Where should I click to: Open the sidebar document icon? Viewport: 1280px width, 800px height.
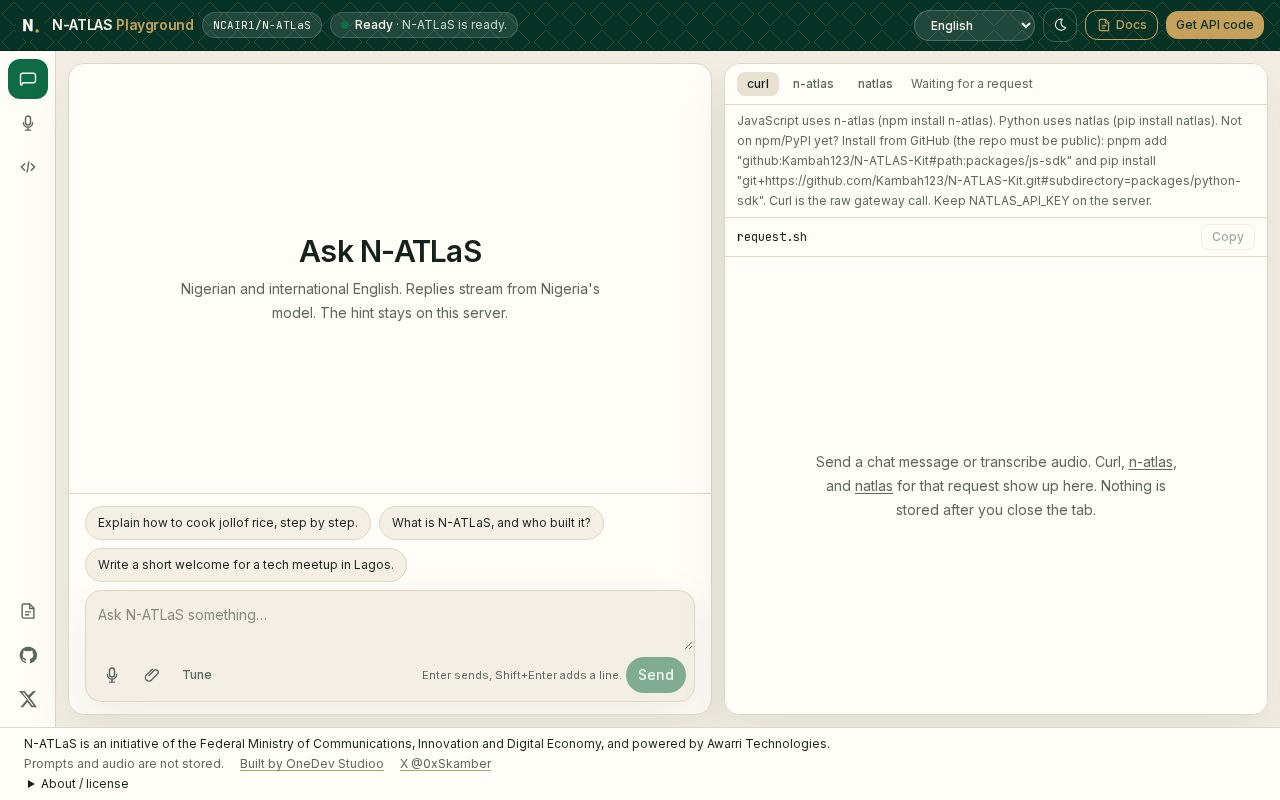tap(28, 611)
